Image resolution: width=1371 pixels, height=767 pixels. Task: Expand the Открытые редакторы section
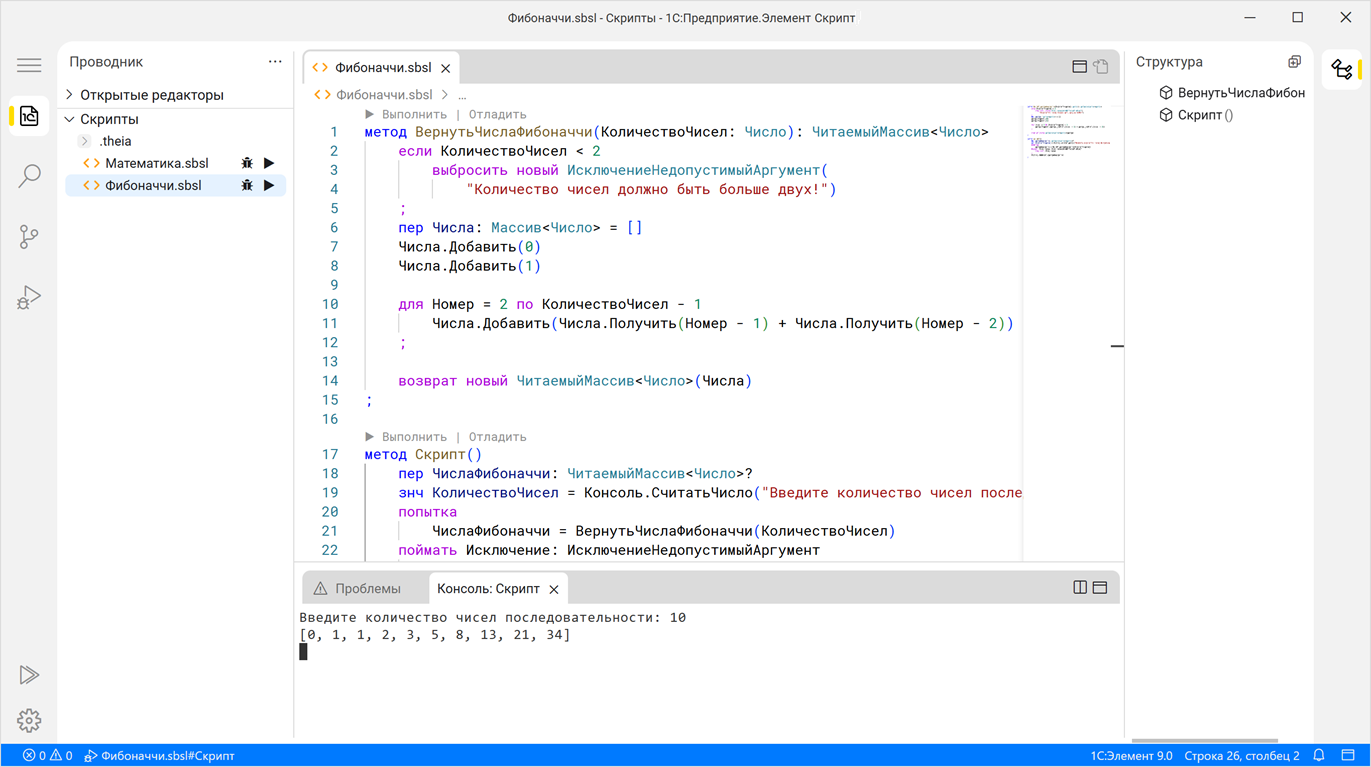(x=151, y=95)
